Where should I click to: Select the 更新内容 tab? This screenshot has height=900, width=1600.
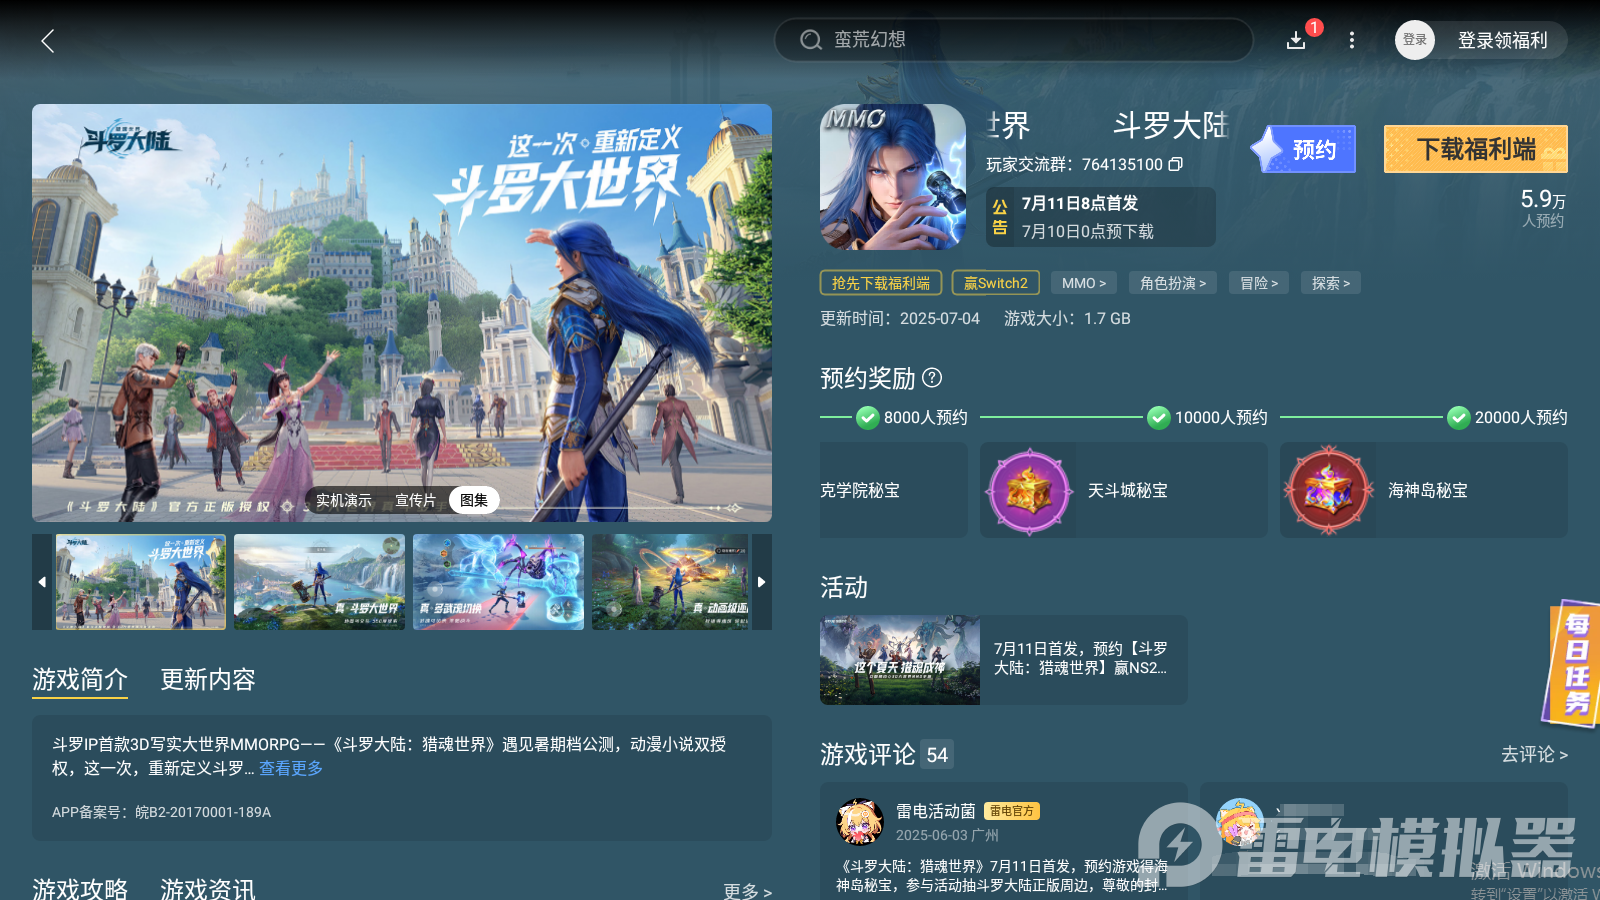[208, 680]
